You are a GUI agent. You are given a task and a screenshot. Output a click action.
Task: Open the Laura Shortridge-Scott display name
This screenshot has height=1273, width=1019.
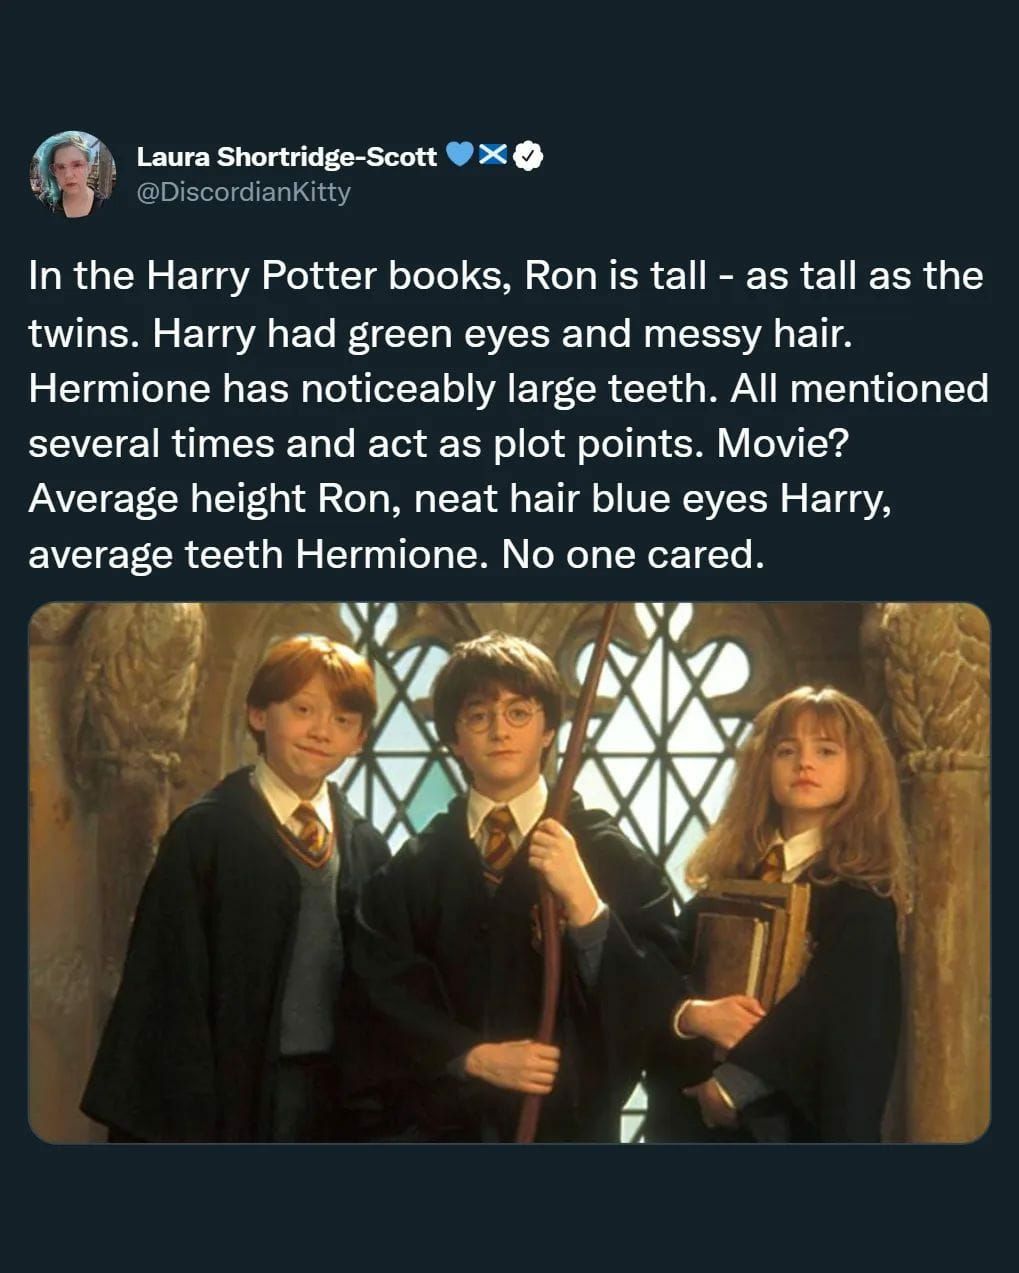click(x=287, y=157)
